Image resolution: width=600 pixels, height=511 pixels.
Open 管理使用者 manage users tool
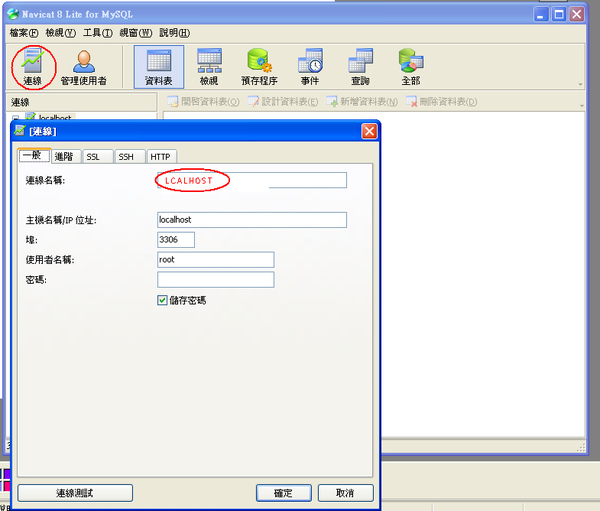click(84, 67)
